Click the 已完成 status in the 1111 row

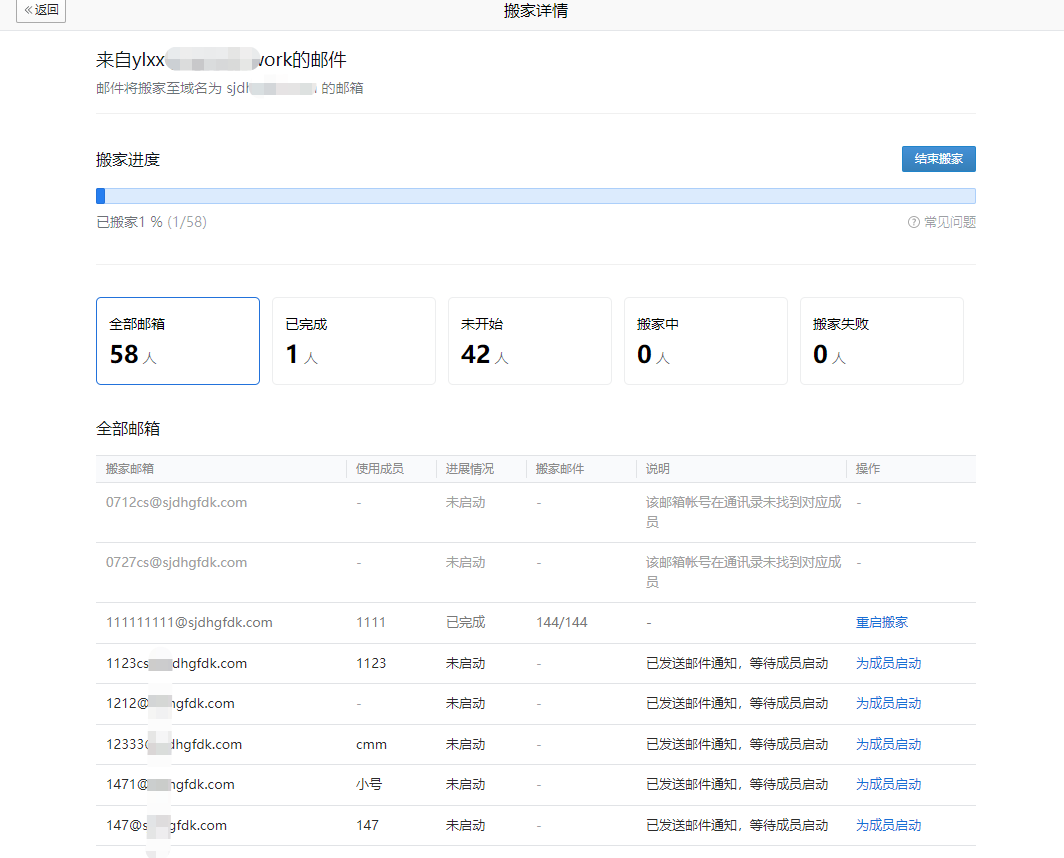[466, 622]
